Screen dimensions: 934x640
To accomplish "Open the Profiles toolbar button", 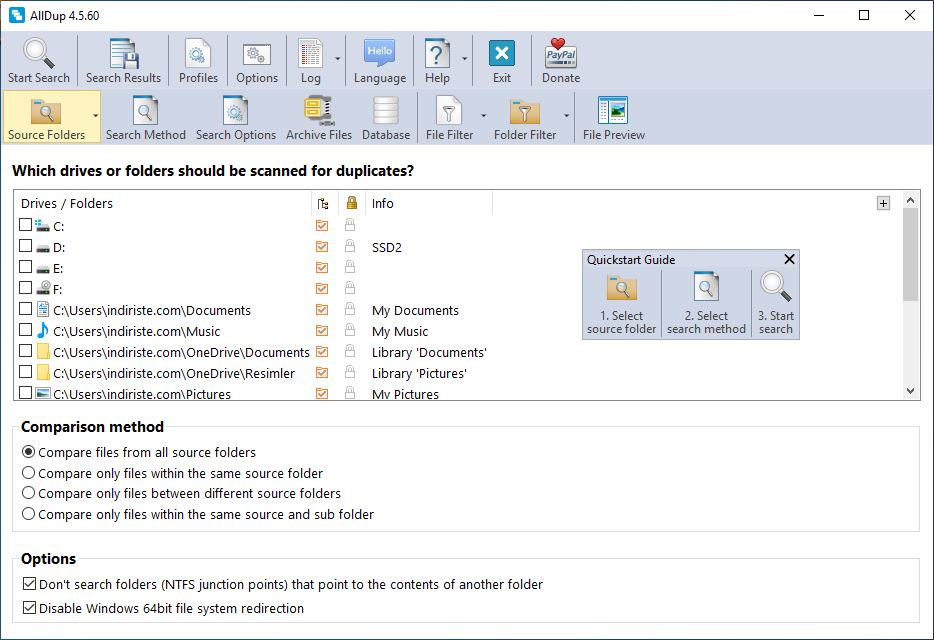I will [x=198, y=60].
